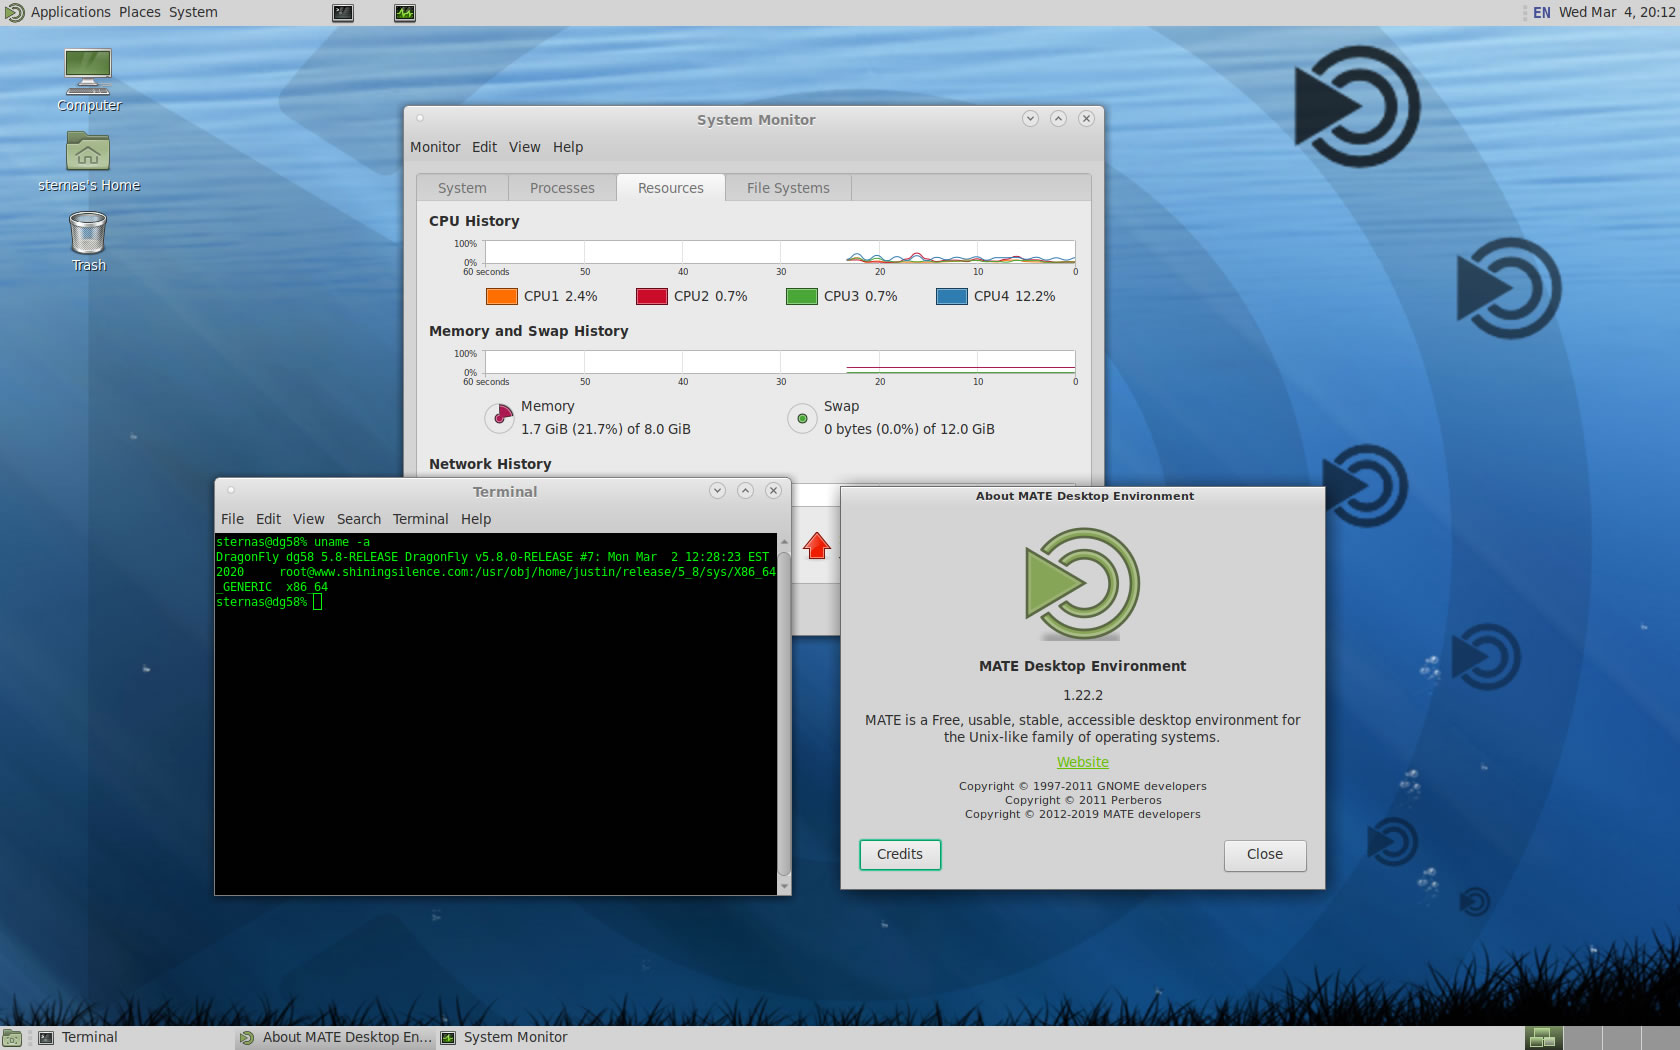The width and height of the screenshot is (1680, 1050).
Task: Click the '1.22.2' version text
Action: pyautogui.click(x=1083, y=695)
